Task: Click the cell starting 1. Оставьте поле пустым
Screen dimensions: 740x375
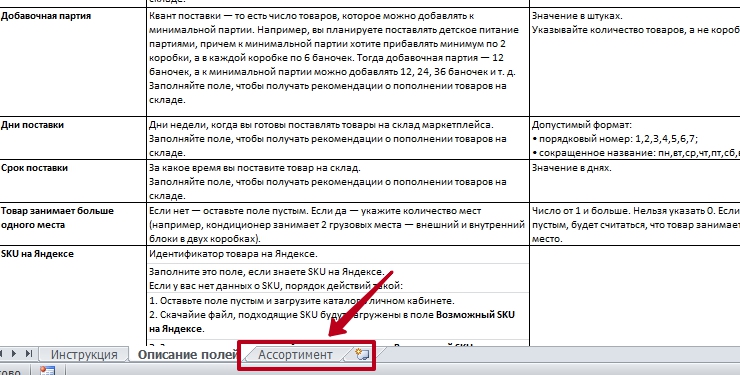Action: coord(338,315)
